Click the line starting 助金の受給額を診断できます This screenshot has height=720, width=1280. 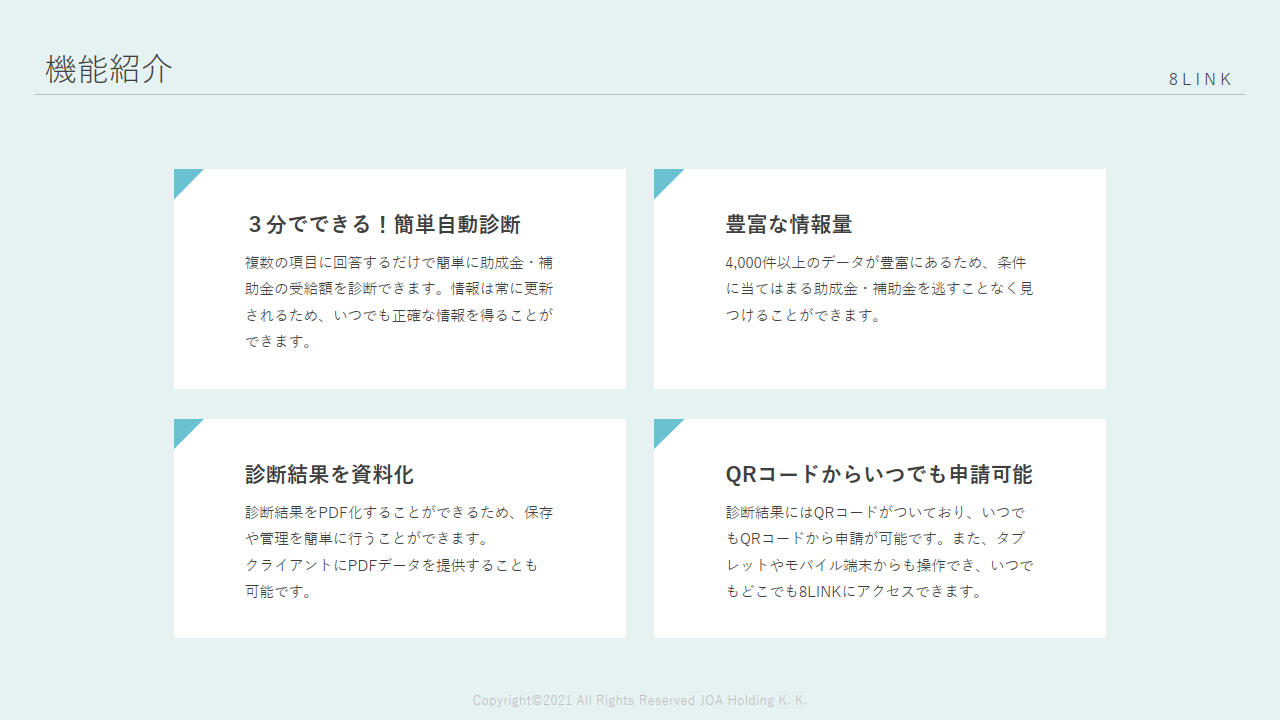pos(399,289)
